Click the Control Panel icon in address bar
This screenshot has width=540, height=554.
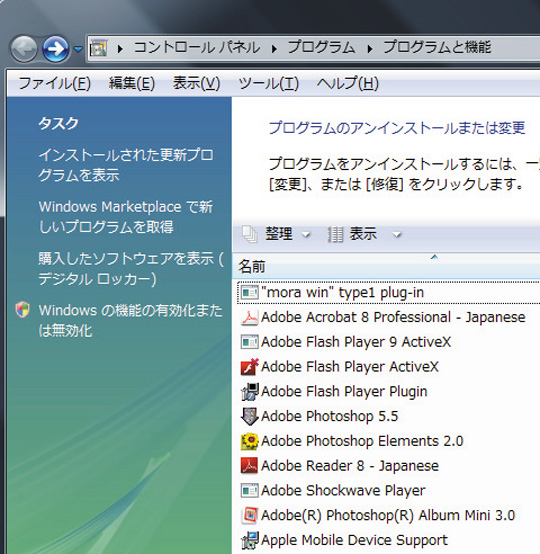pos(99,48)
